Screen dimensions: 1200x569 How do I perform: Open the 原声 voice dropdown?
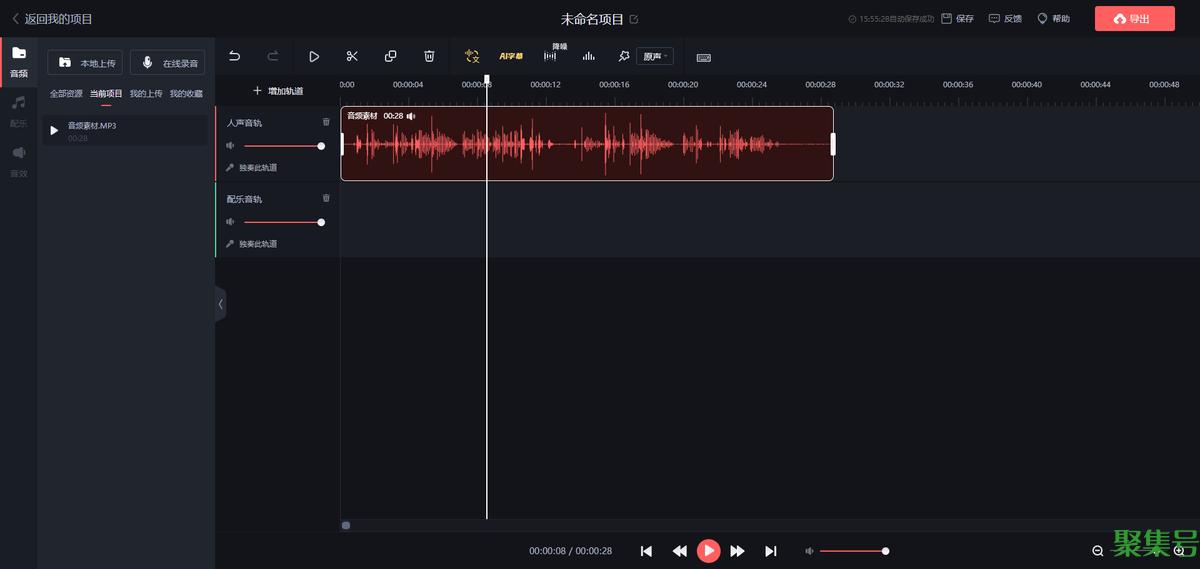[x=655, y=57]
